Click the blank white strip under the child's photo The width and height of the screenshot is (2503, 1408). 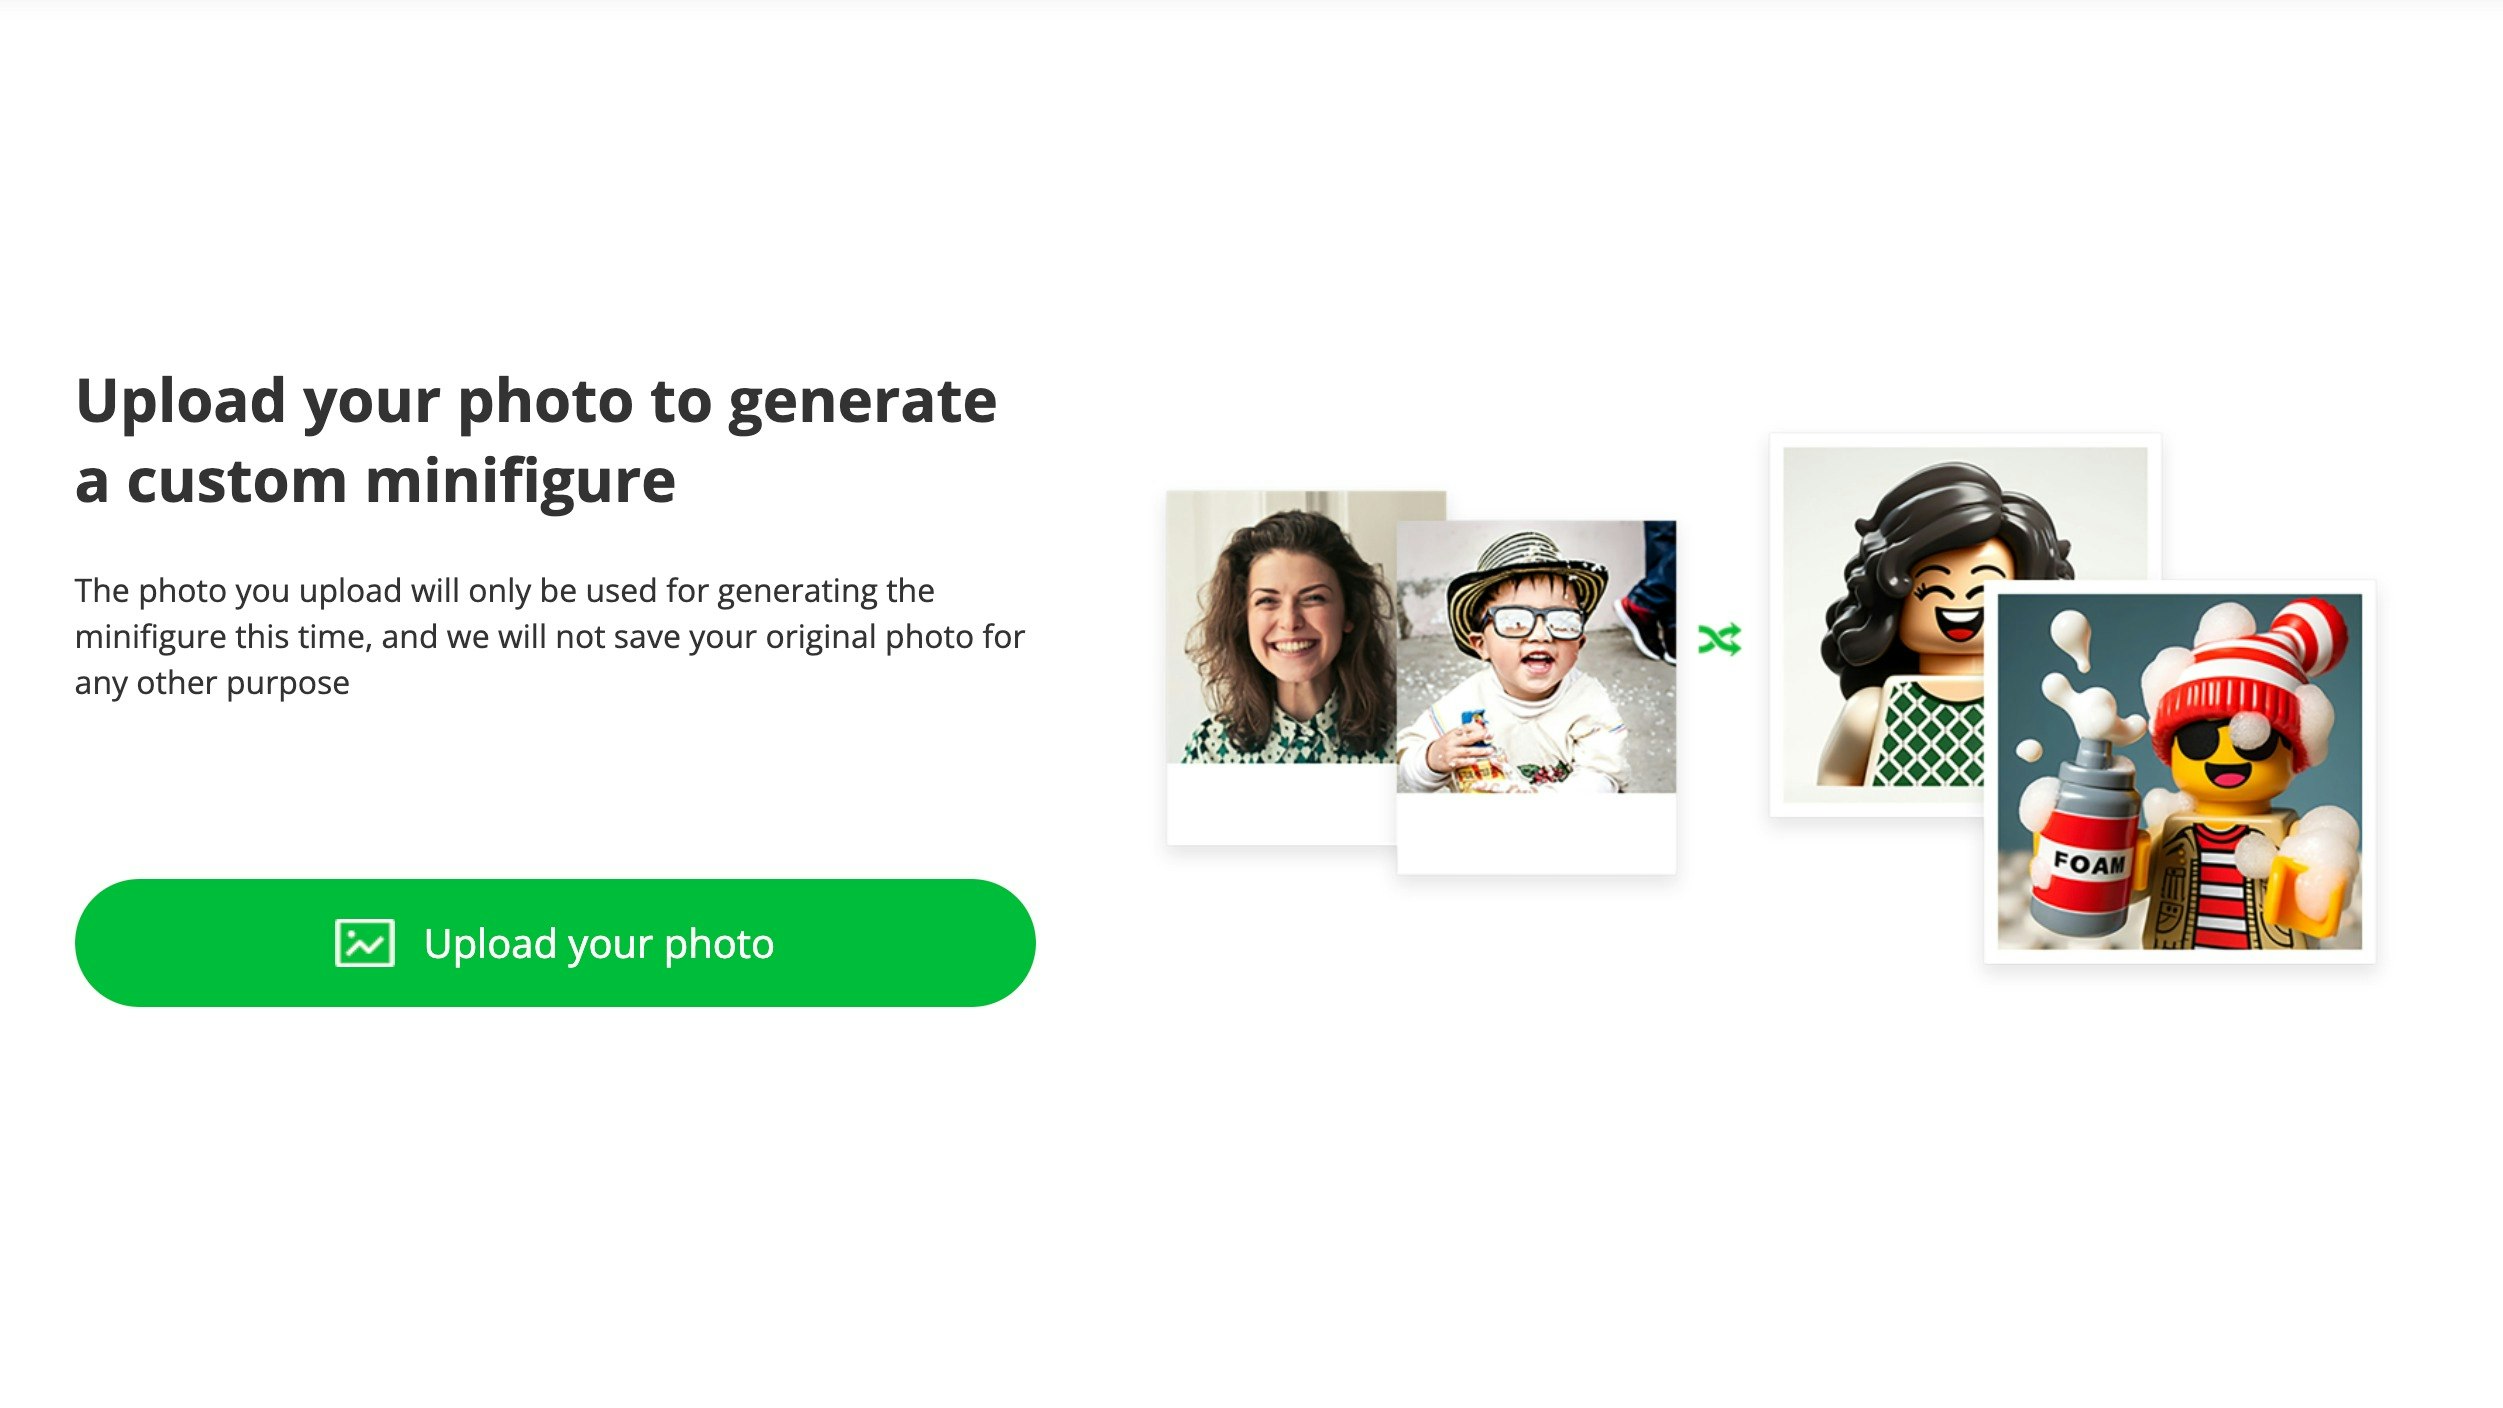[x=1536, y=833]
